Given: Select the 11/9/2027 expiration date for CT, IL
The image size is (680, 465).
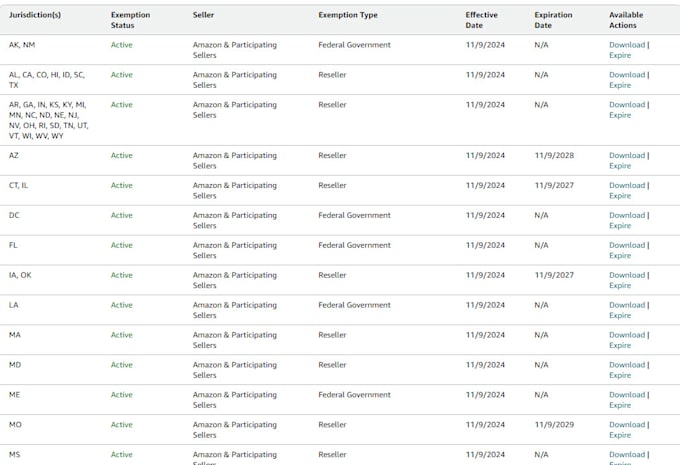Looking at the screenshot, I should click(x=554, y=185).
